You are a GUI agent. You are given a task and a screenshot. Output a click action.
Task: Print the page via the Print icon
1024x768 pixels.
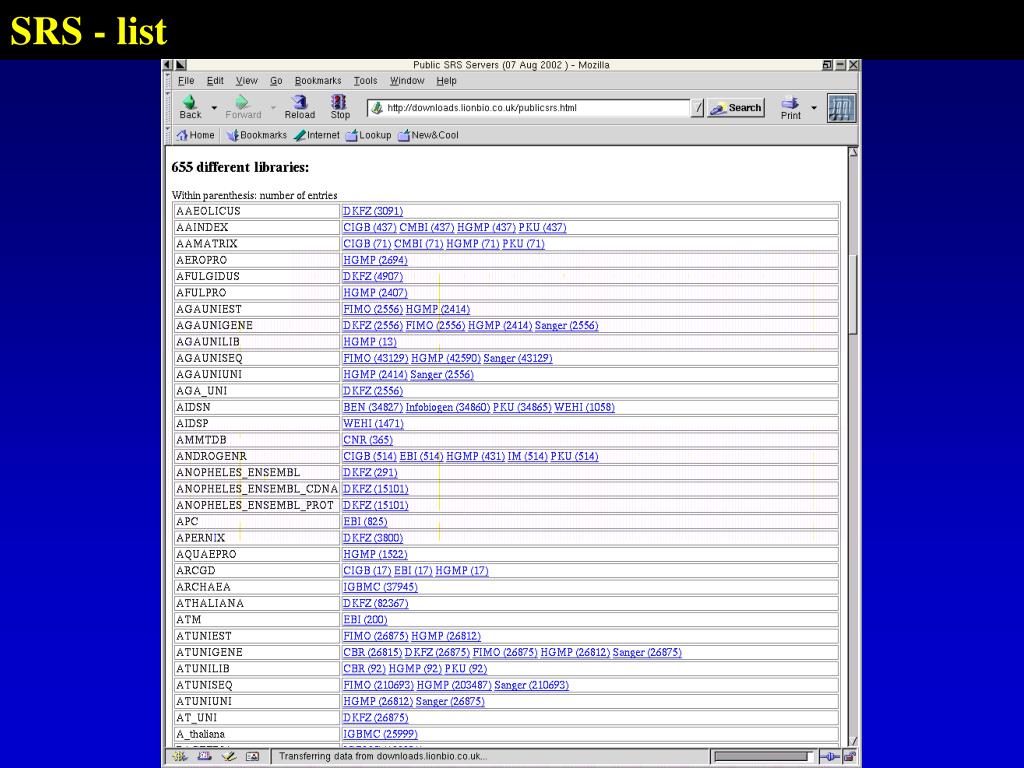pyautogui.click(x=790, y=107)
